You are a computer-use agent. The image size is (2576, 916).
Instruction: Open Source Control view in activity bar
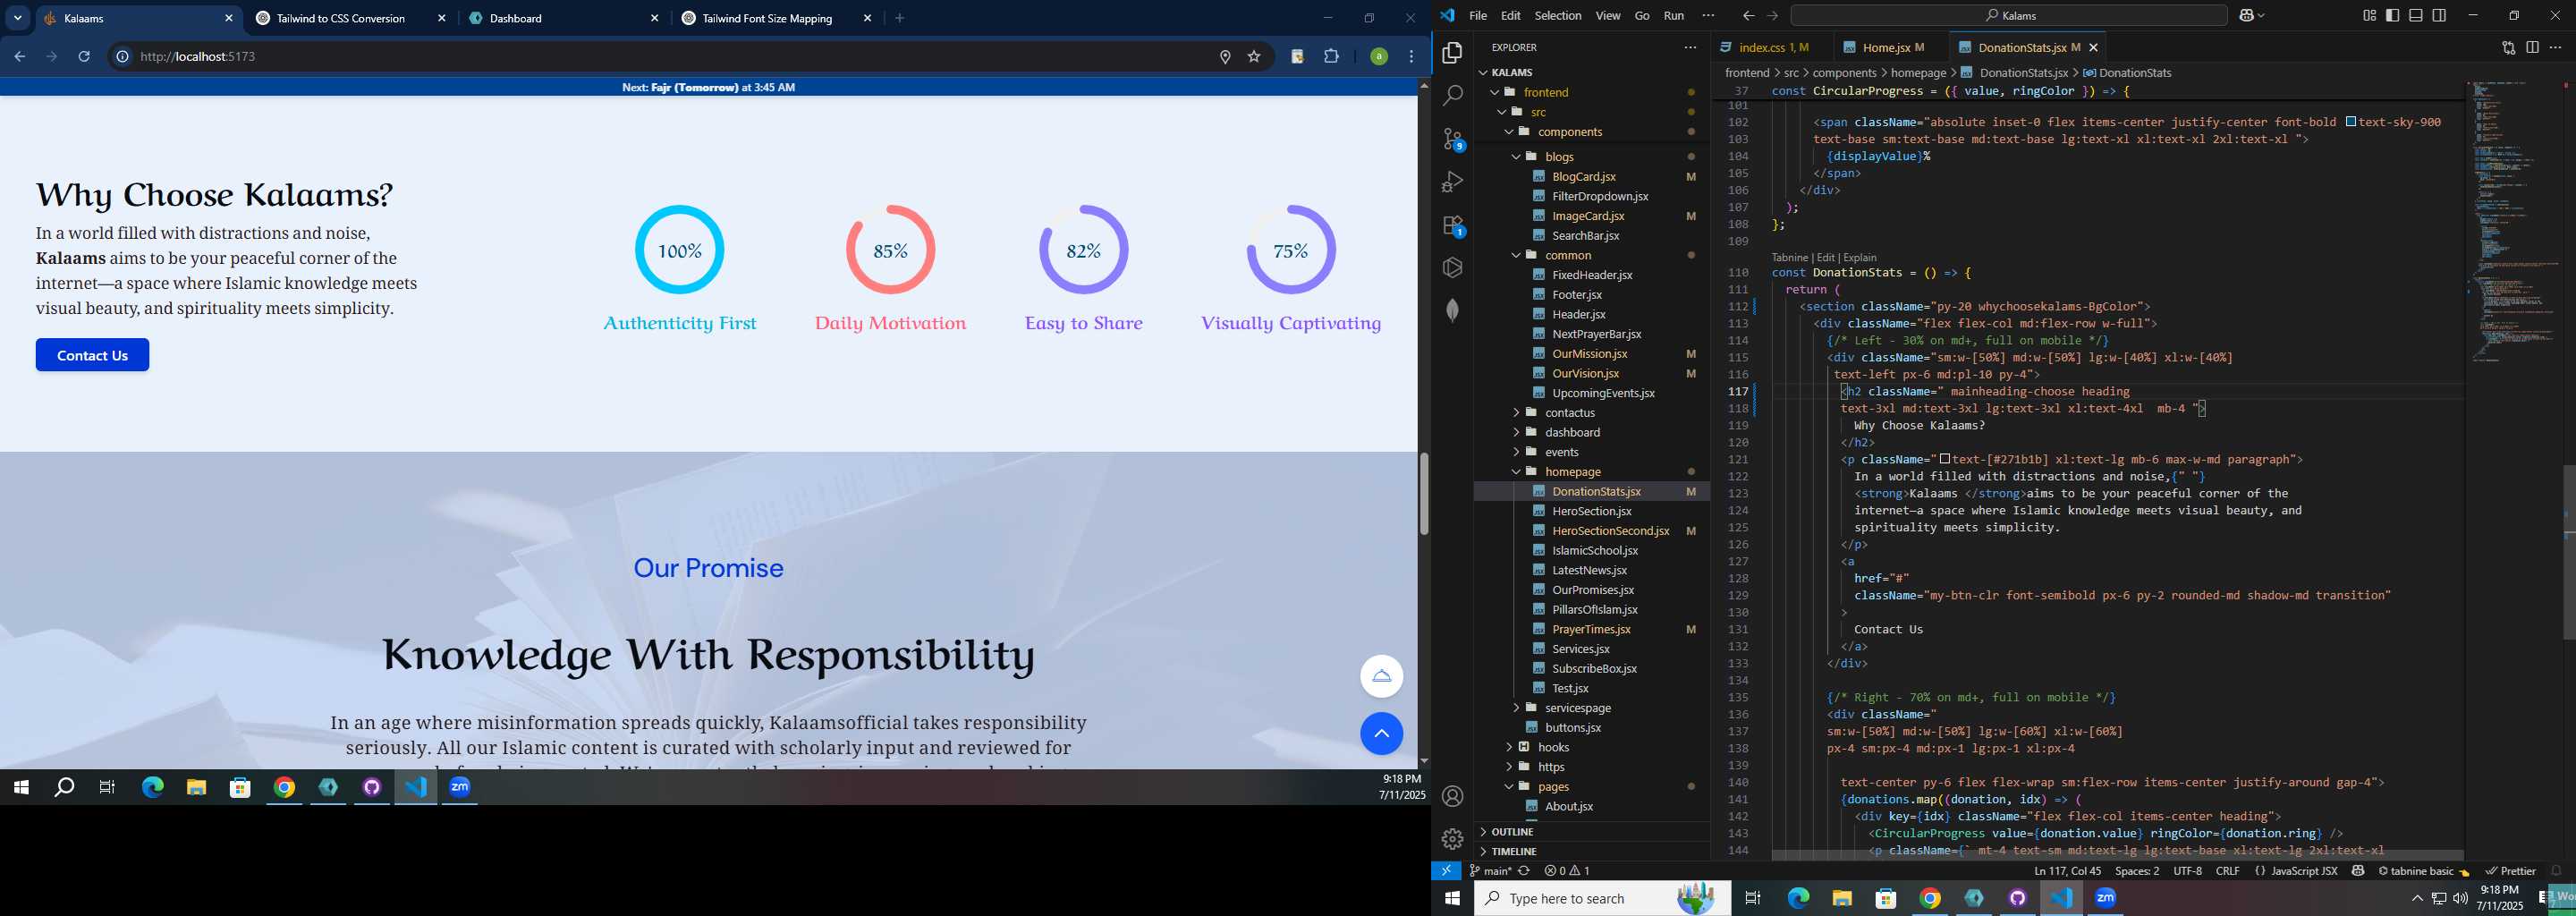point(1453,139)
